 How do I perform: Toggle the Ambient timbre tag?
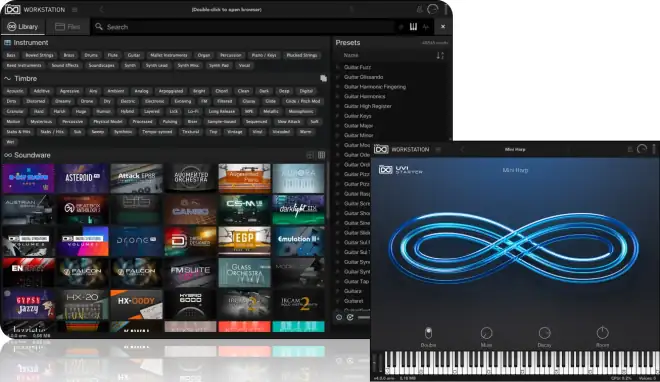(116, 91)
